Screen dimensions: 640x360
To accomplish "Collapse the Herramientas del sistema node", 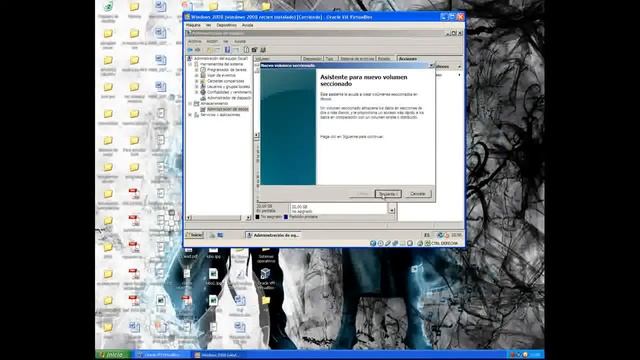I will coord(190,64).
